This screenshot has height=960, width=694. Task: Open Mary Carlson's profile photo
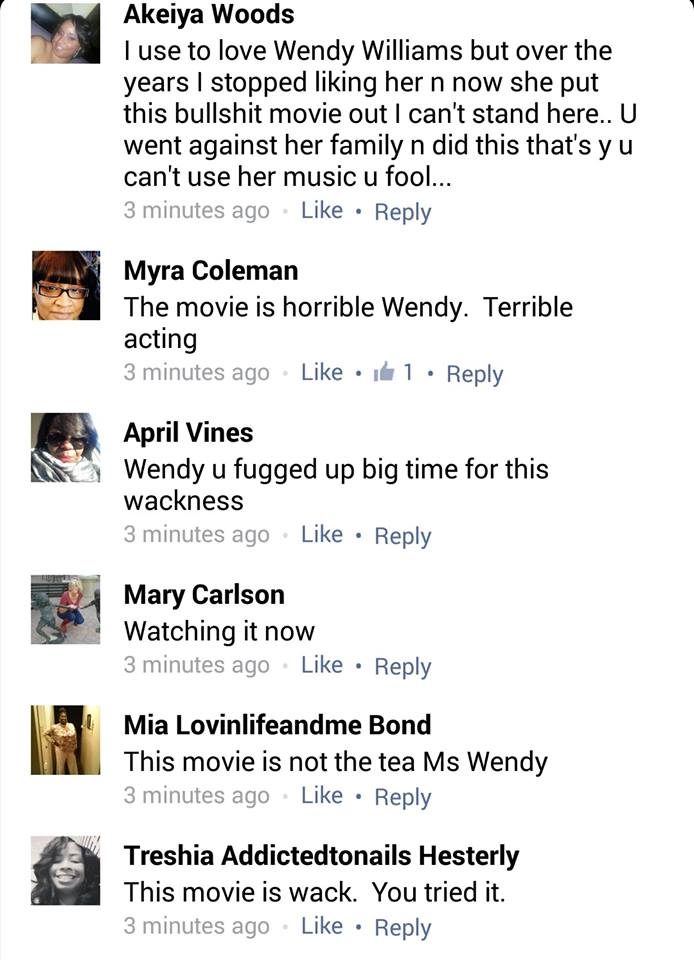[66, 609]
